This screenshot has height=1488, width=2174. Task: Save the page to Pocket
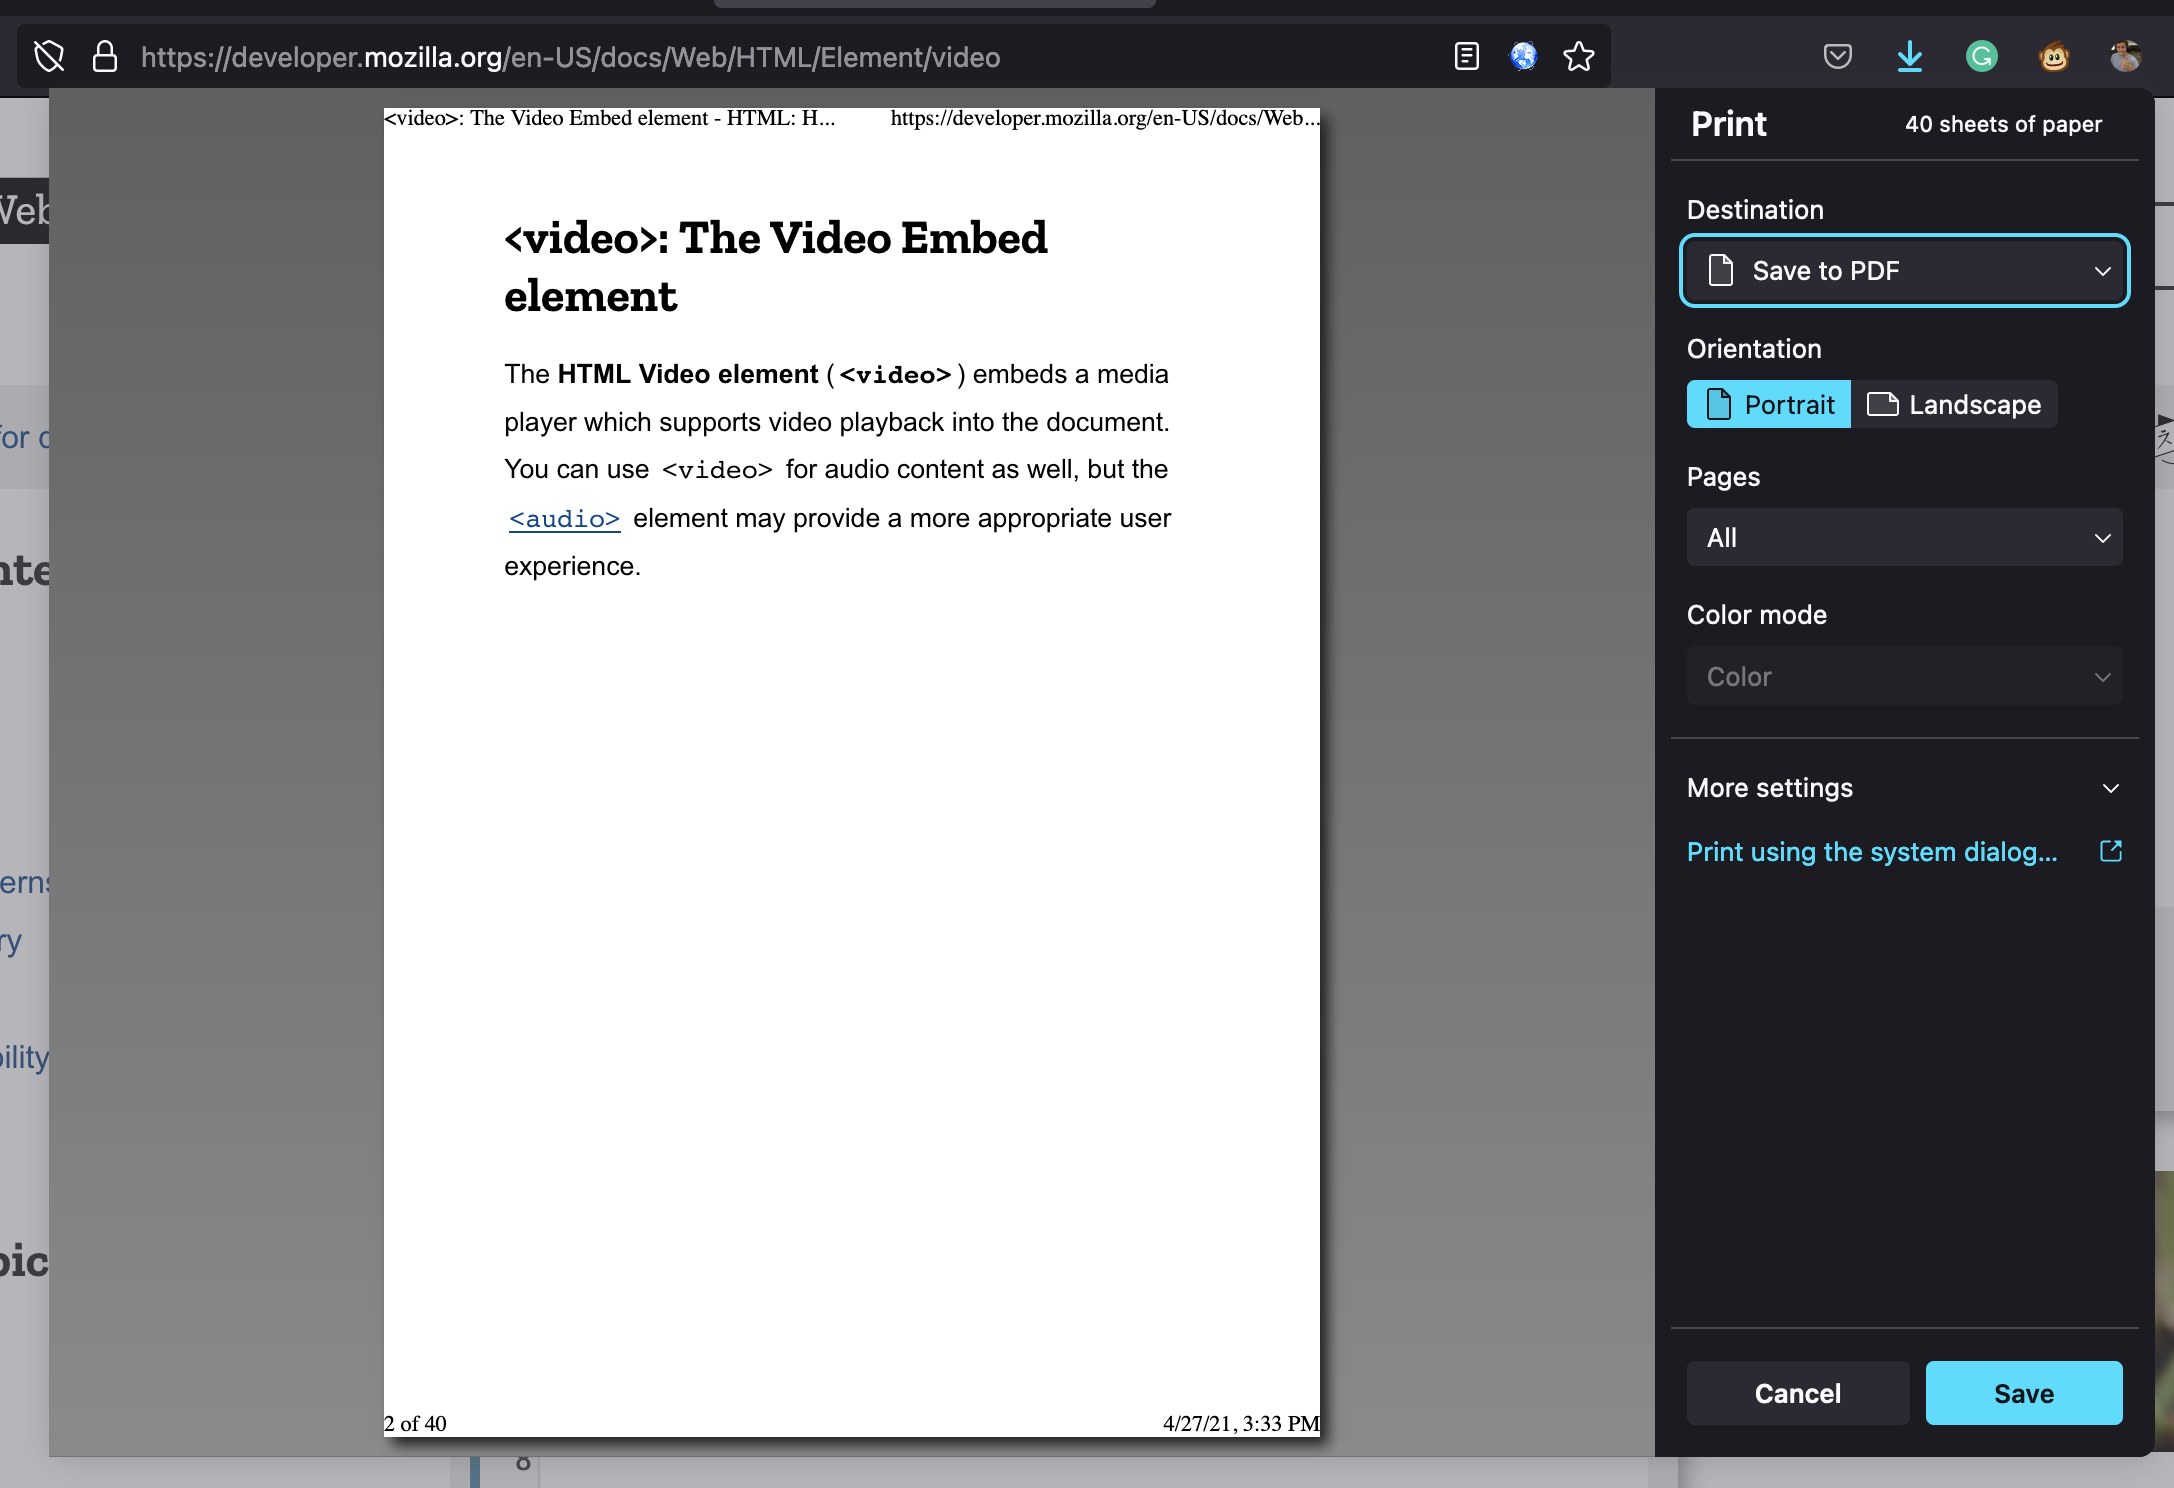[x=1837, y=56]
